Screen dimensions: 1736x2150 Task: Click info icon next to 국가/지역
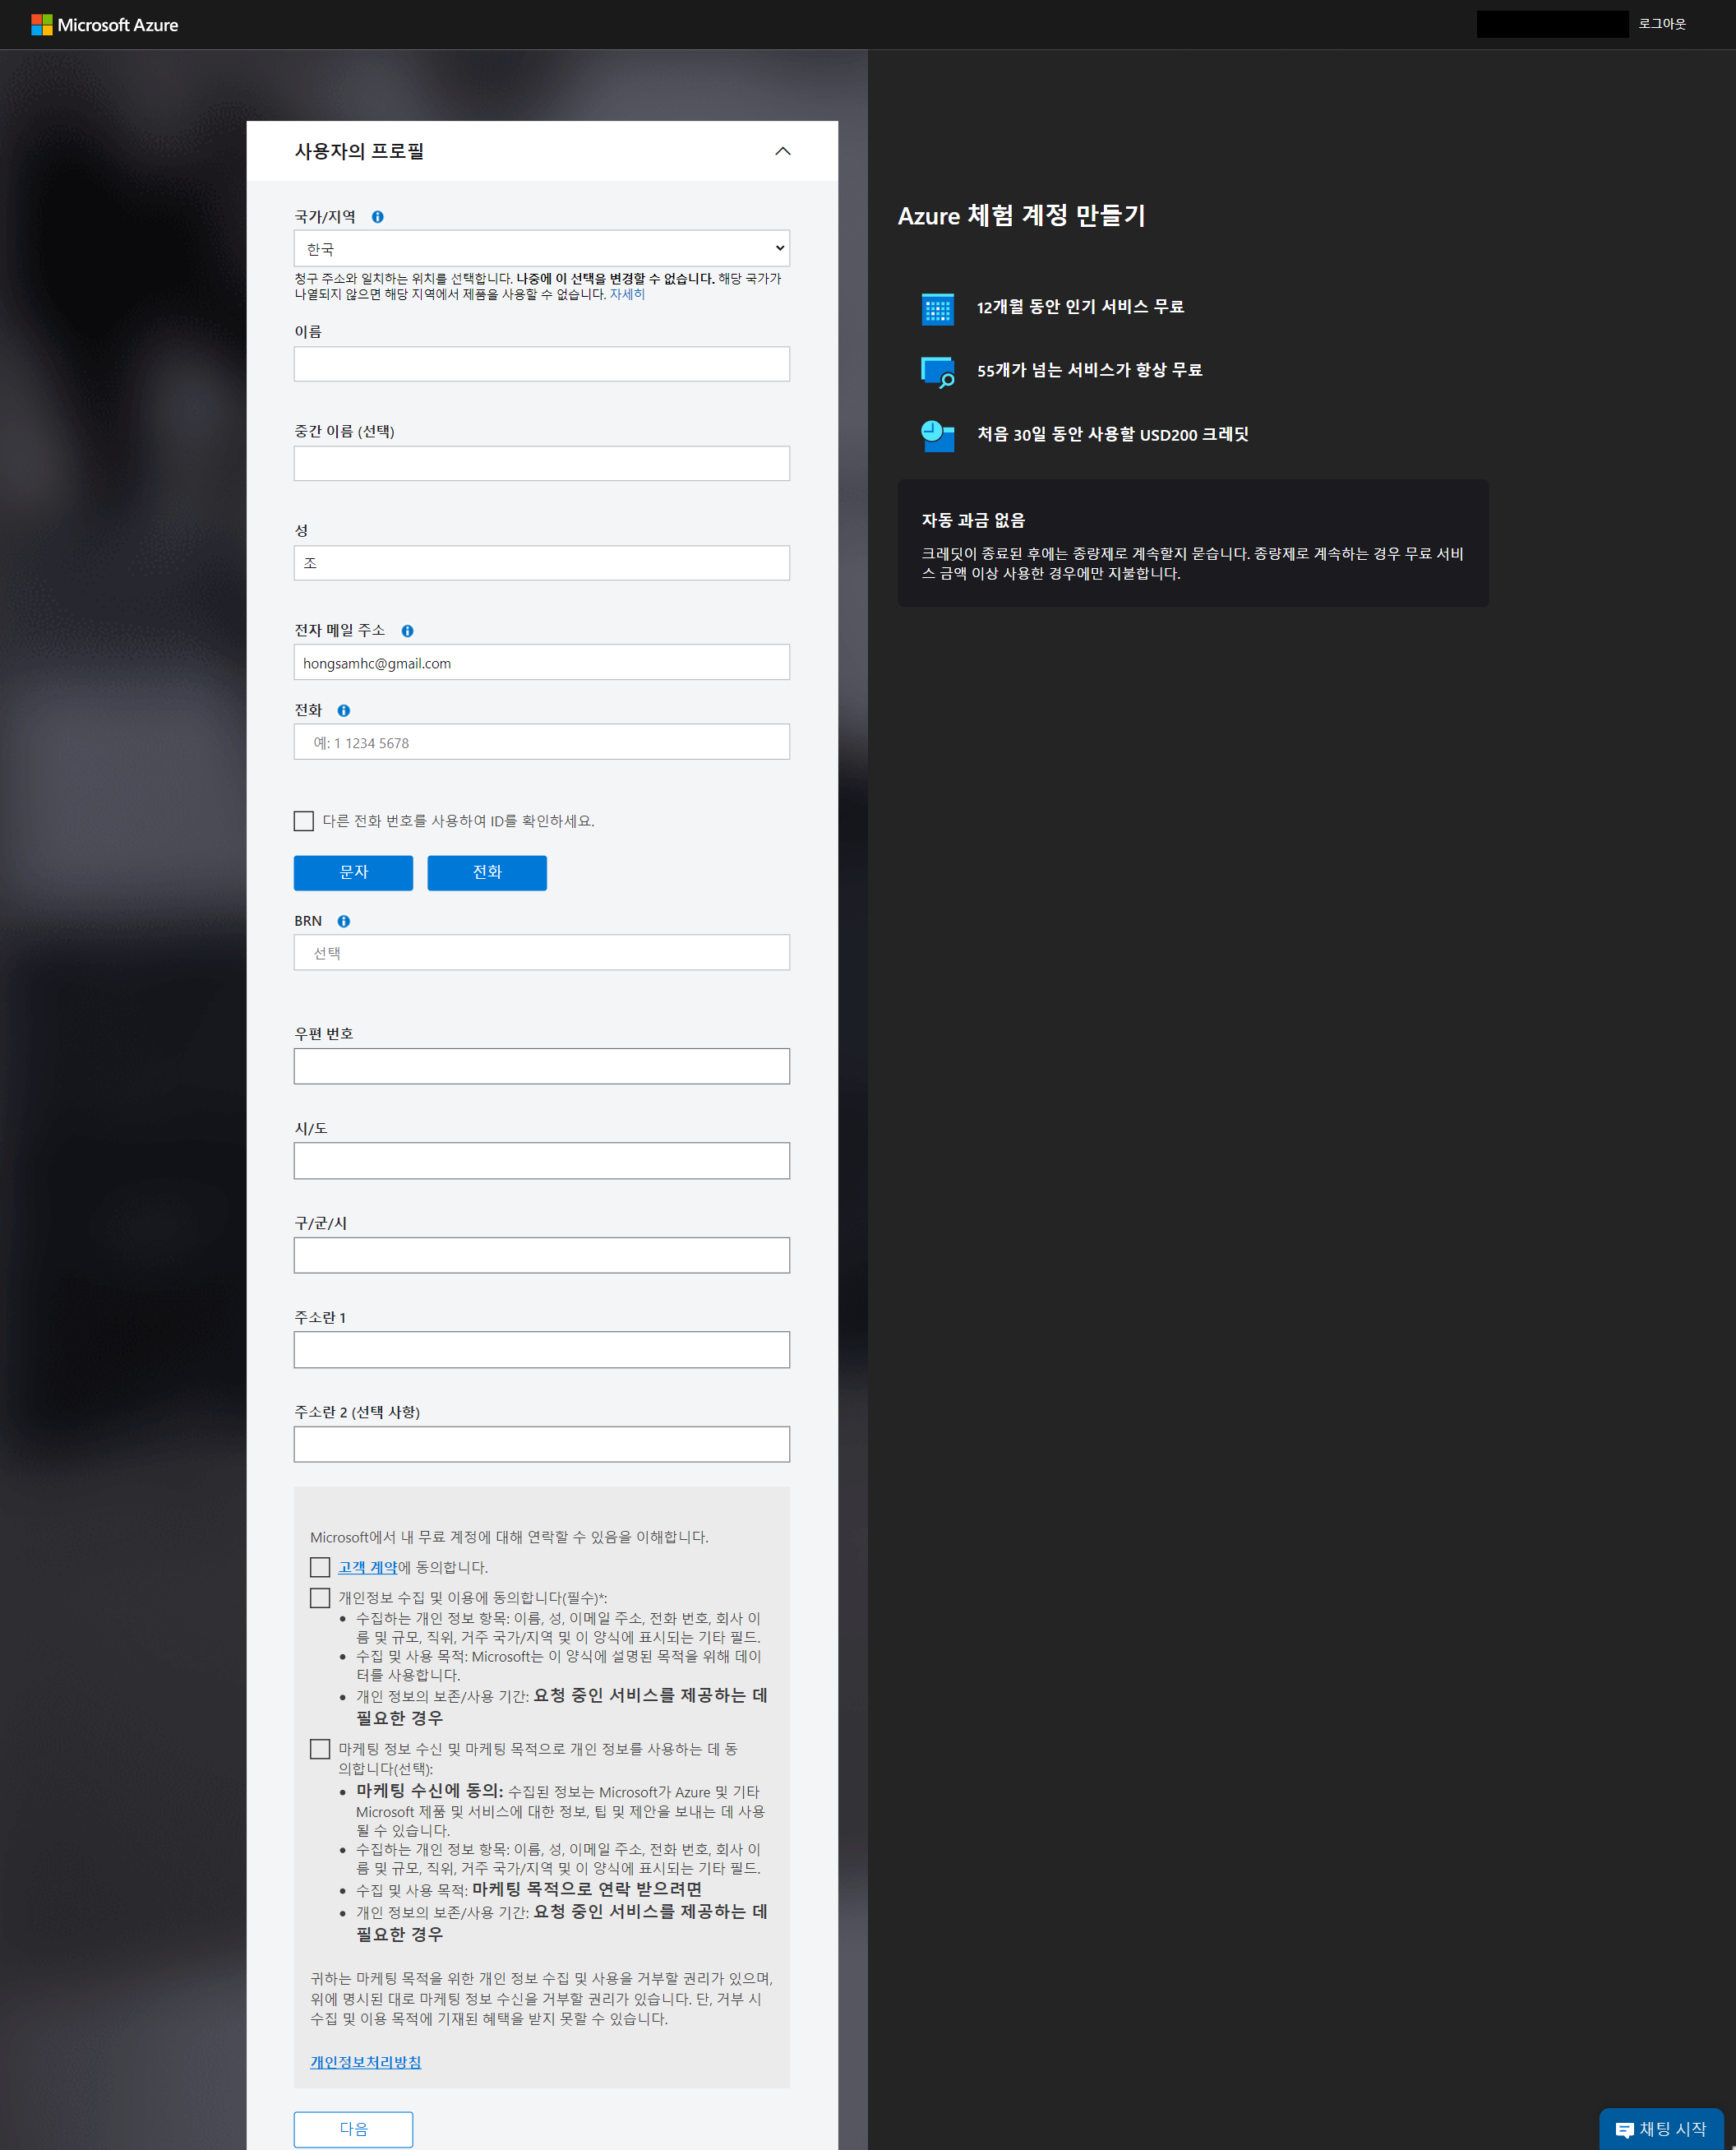coord(378,217)
